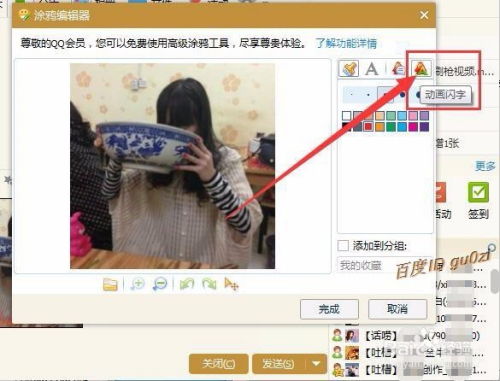Select the paintbrush doodle tool

tap(349, 69)
